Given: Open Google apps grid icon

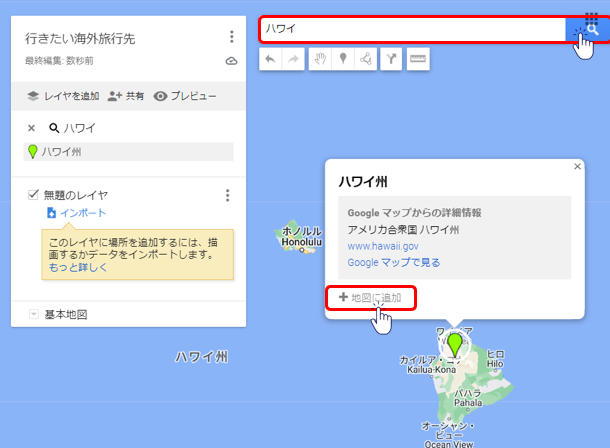Looking at the screenshot, I should click(x=591, y=18).
